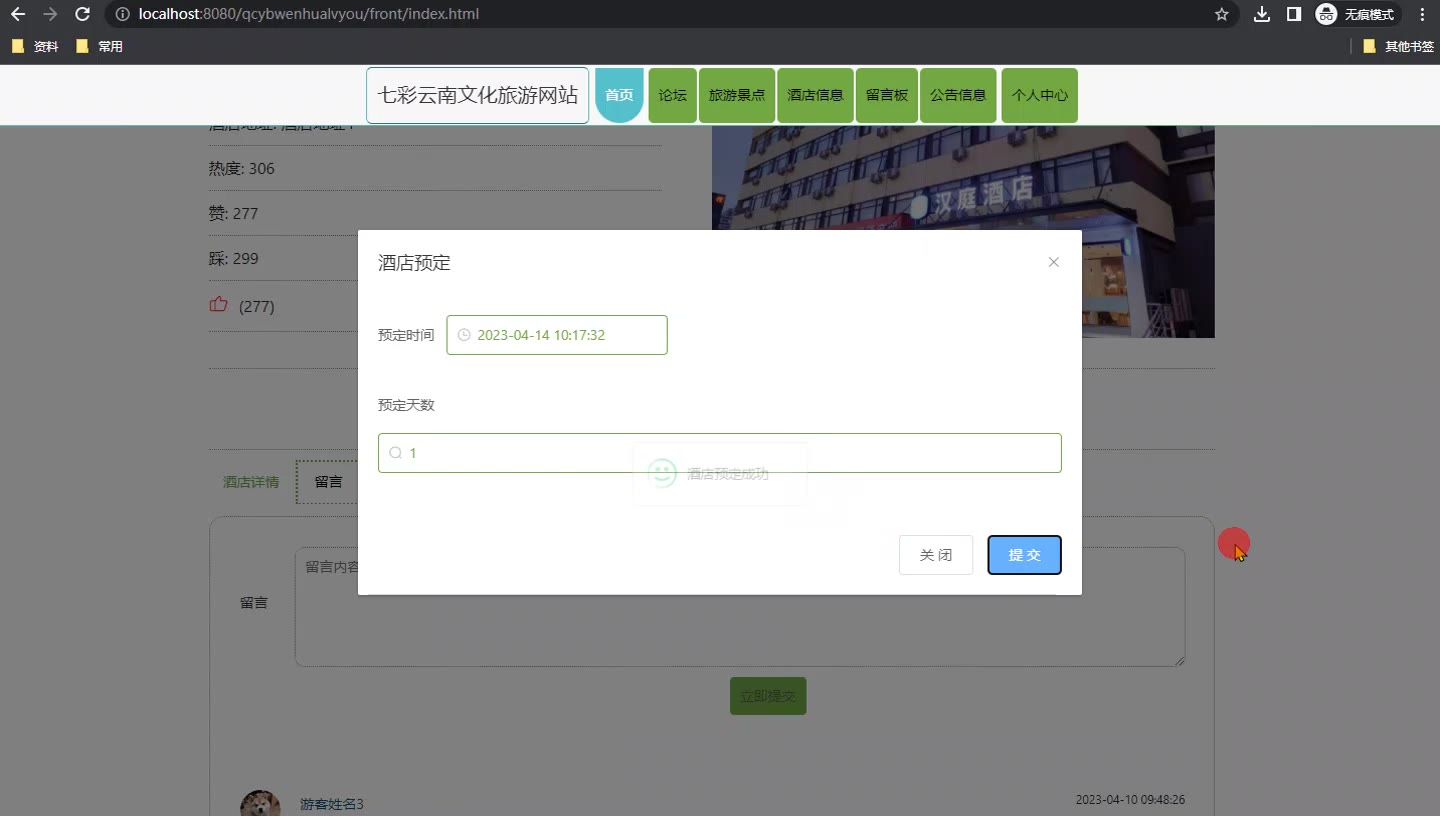The width and height of the screenshot is (1440, 816).
Task: Click the 预定时间 datetime field
Action: (x=557, y=335)
